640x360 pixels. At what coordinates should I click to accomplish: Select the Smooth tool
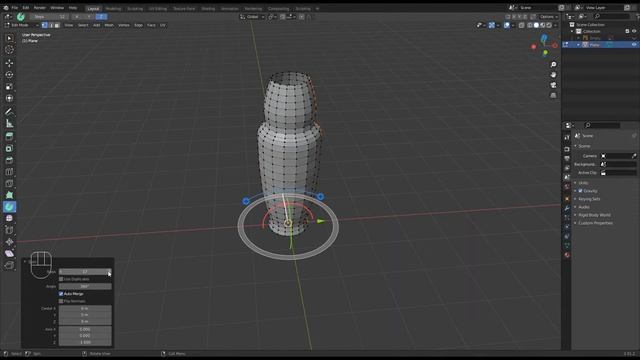point(9,218)
